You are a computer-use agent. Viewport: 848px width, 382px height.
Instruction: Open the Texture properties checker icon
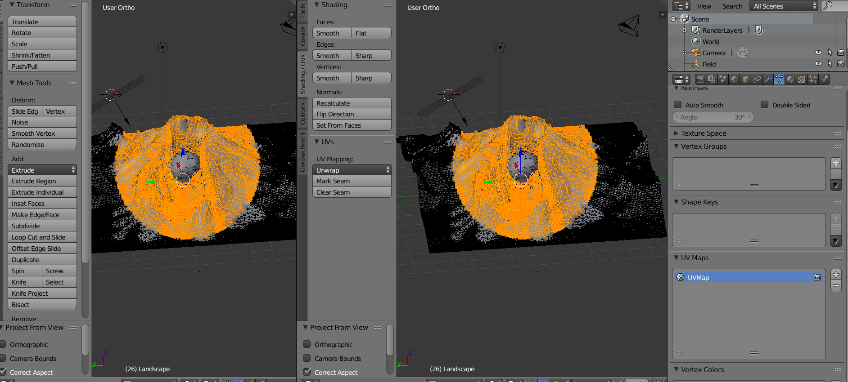pos(801,80)
